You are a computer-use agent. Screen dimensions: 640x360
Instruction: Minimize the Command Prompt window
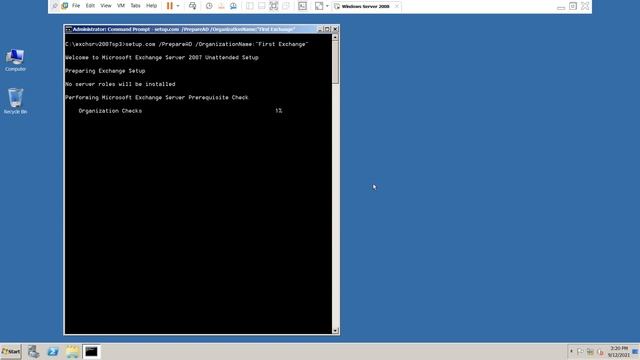point(320,29)
